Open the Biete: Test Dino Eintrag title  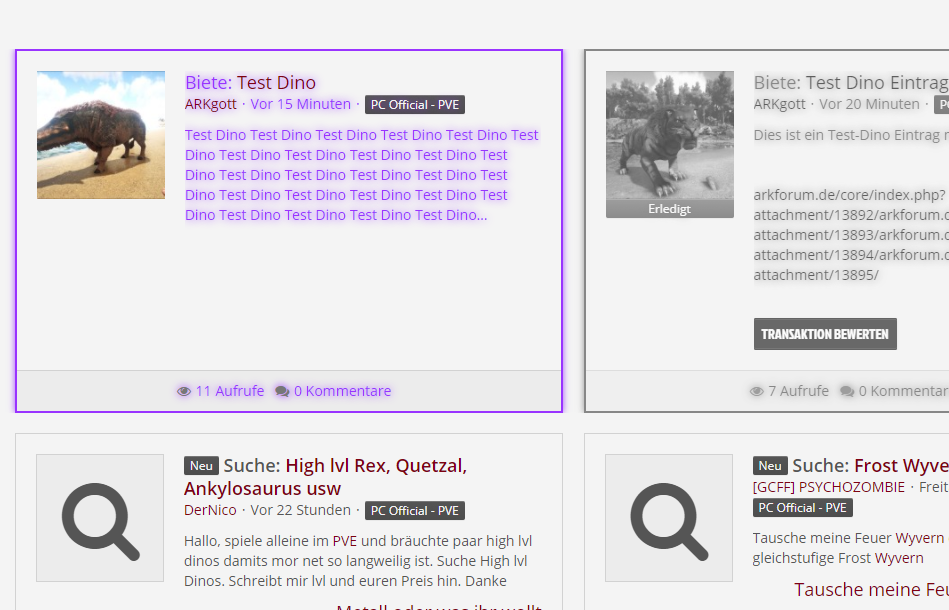(x=850, y=83)
